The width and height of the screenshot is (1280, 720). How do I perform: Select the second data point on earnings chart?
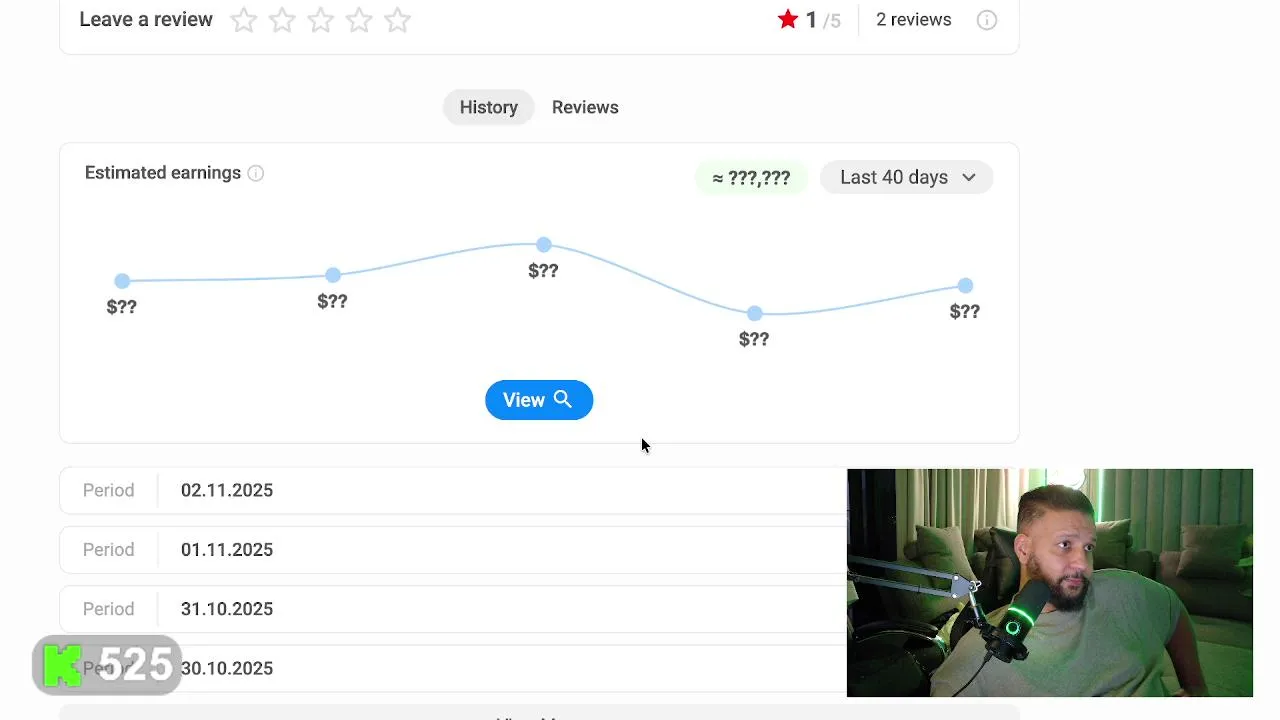(x=333, y=275)
